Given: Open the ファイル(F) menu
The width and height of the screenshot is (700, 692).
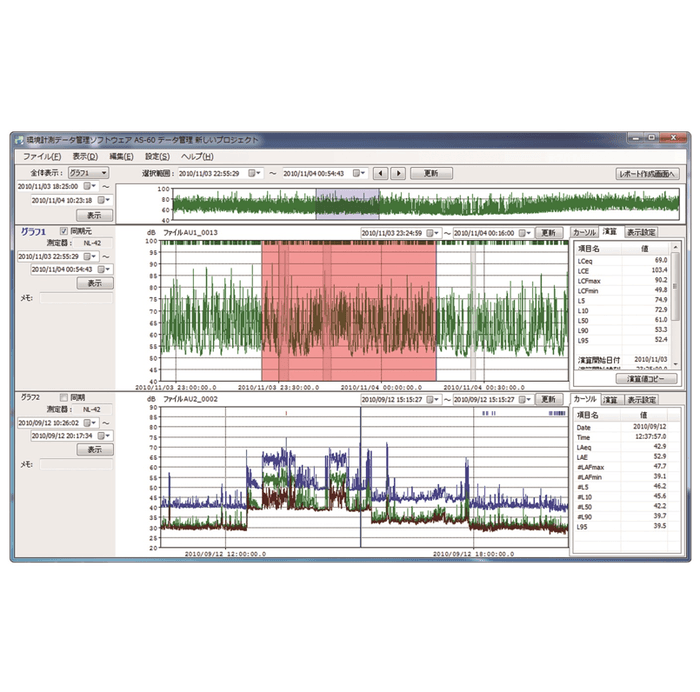Looking at the screenshot, I should 42,157.
